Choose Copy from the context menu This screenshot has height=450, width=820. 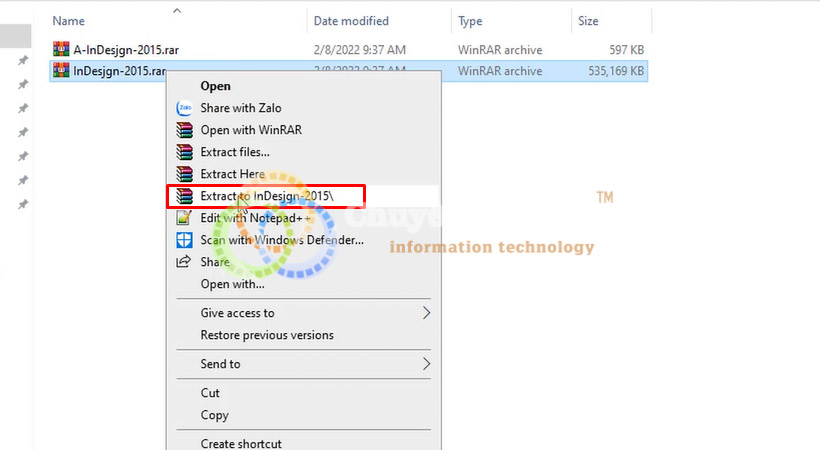coord(214,415)
